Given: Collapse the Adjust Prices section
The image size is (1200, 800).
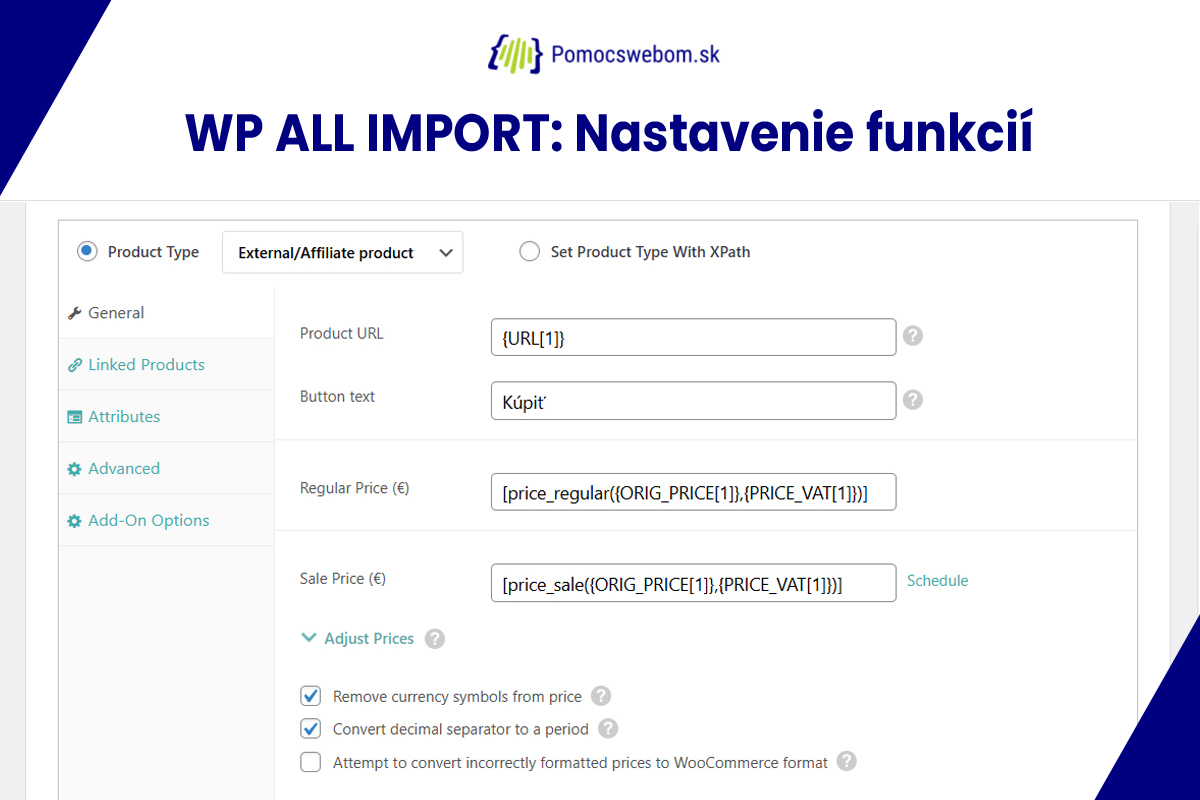Looking at the screenshot, I should (x=357, y=638).
